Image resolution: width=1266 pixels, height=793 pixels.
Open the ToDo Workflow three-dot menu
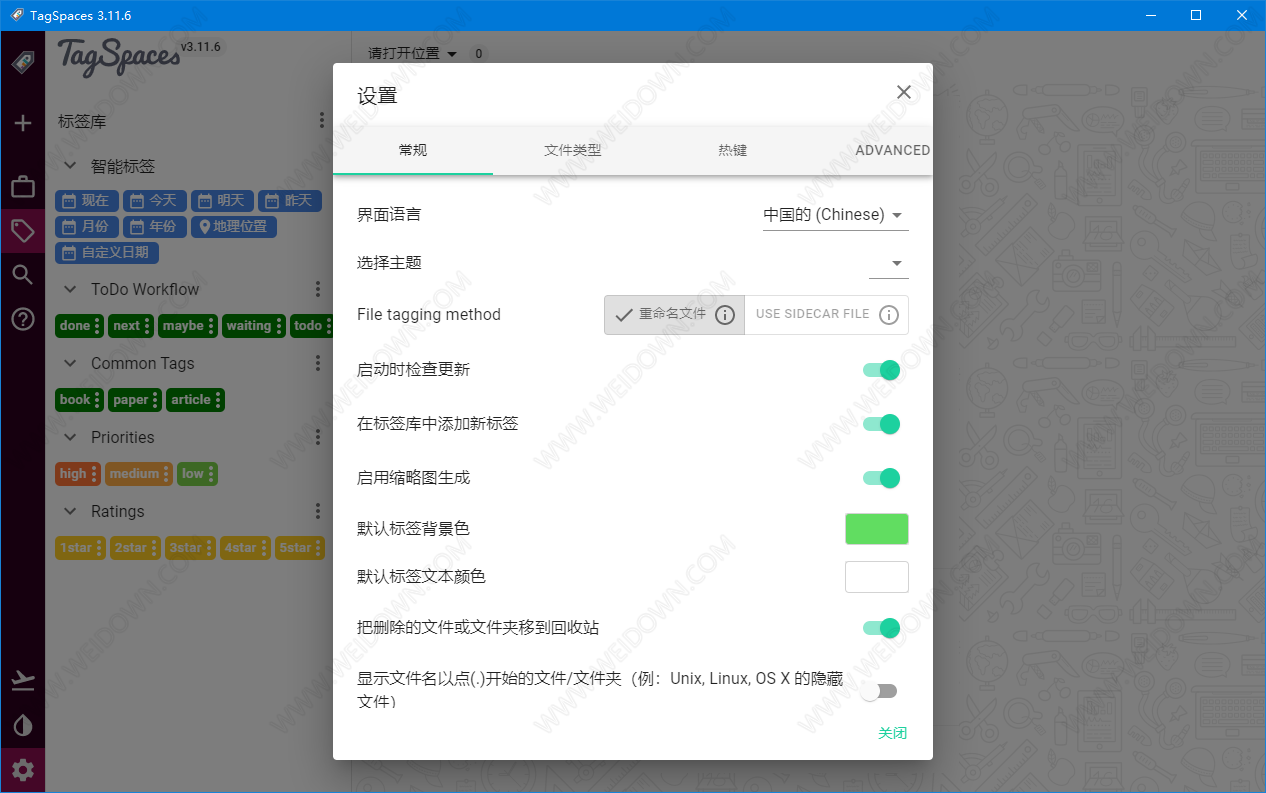click(318, 289)
